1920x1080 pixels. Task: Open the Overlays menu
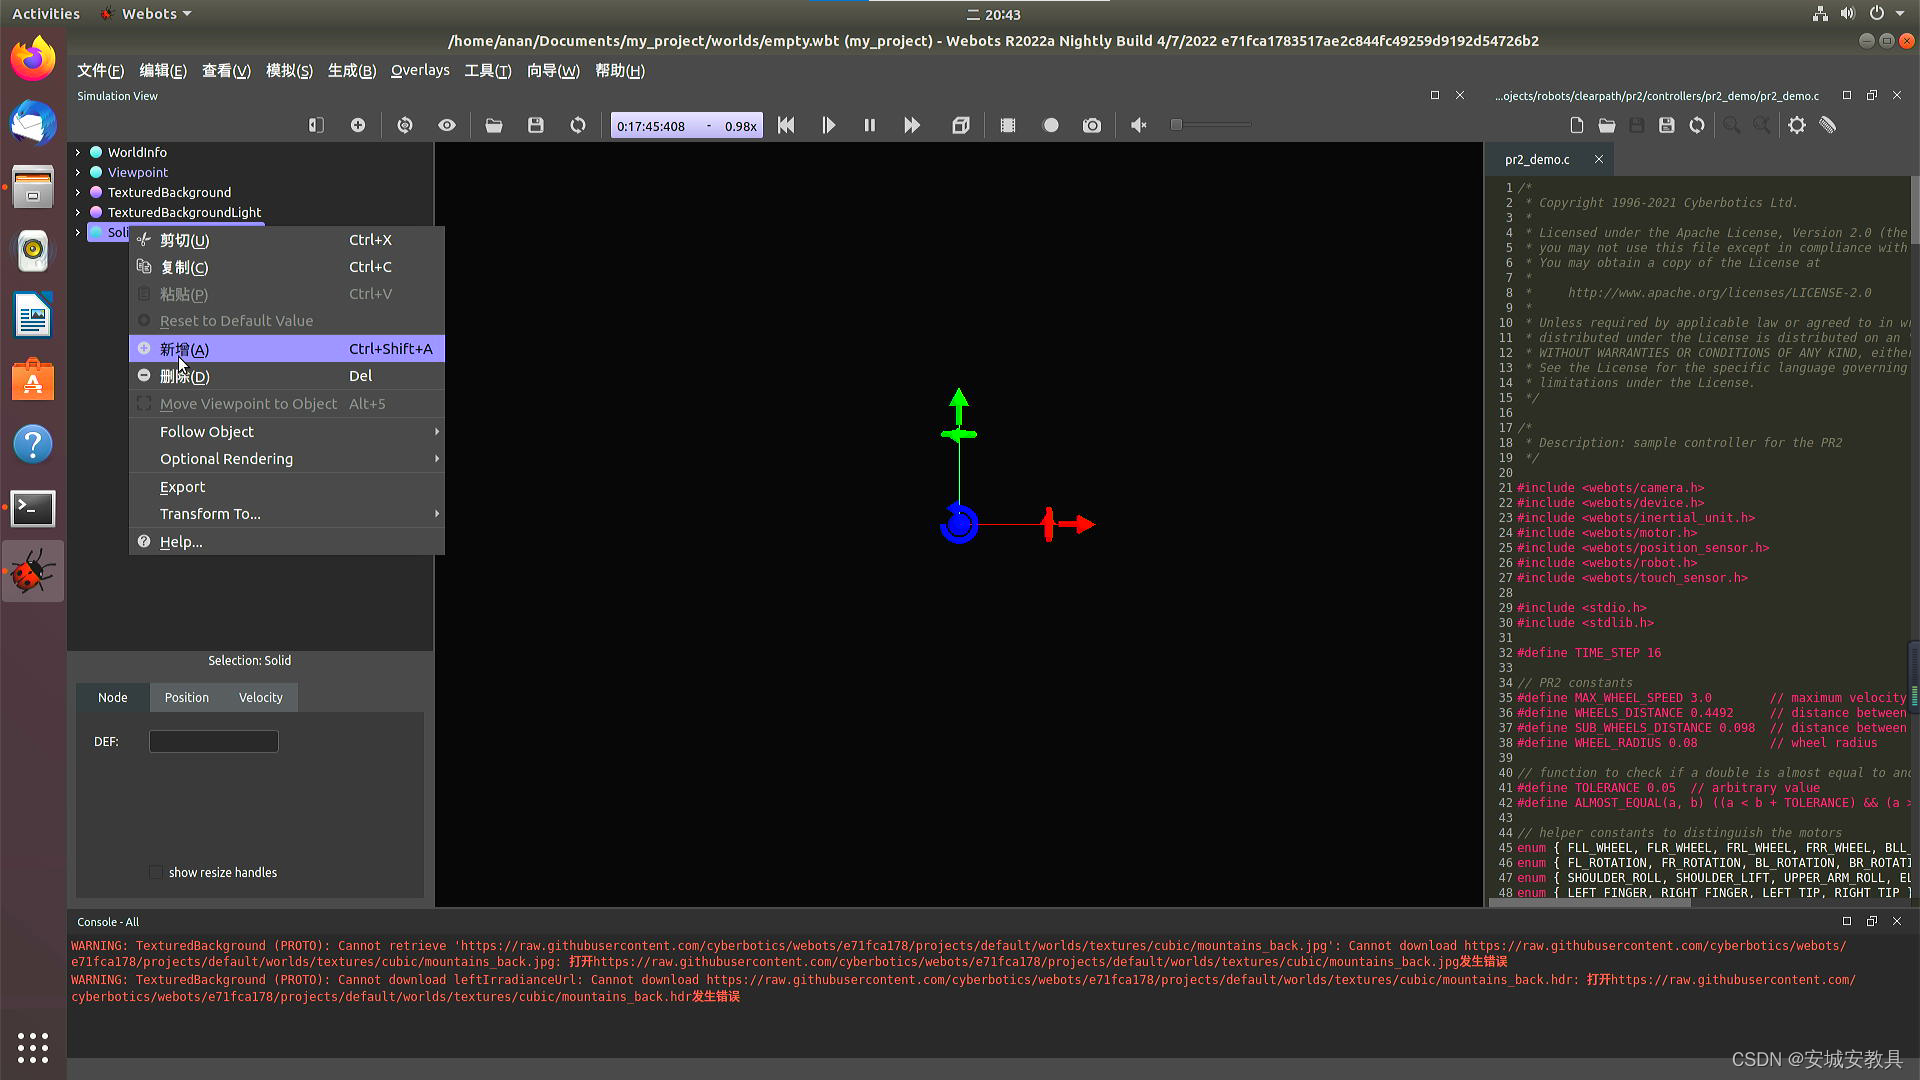coord(420,70)
